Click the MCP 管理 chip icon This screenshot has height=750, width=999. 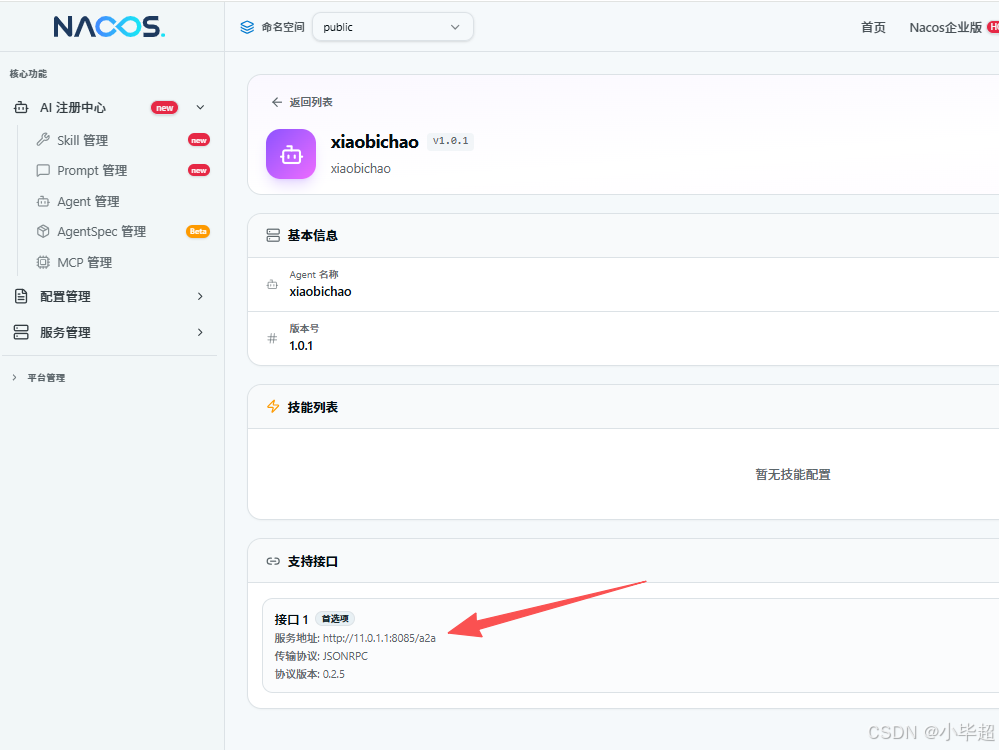pos(43,263)
